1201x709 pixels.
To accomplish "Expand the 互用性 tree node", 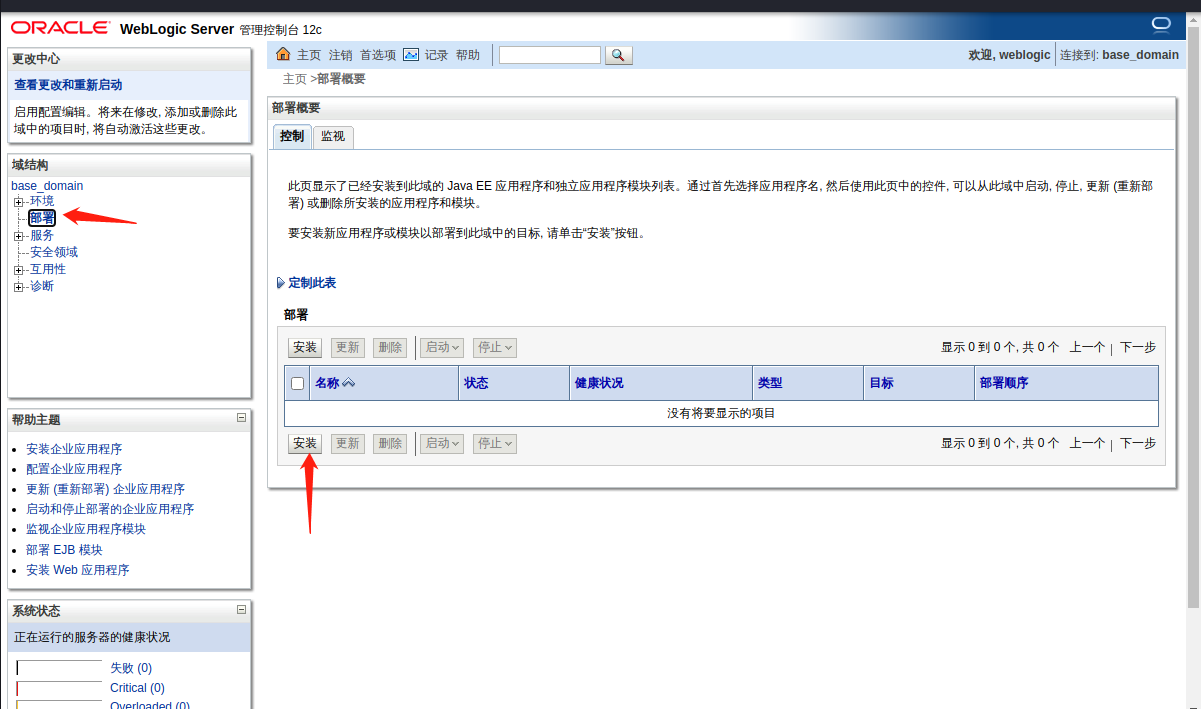I will (x=18, y=270).
